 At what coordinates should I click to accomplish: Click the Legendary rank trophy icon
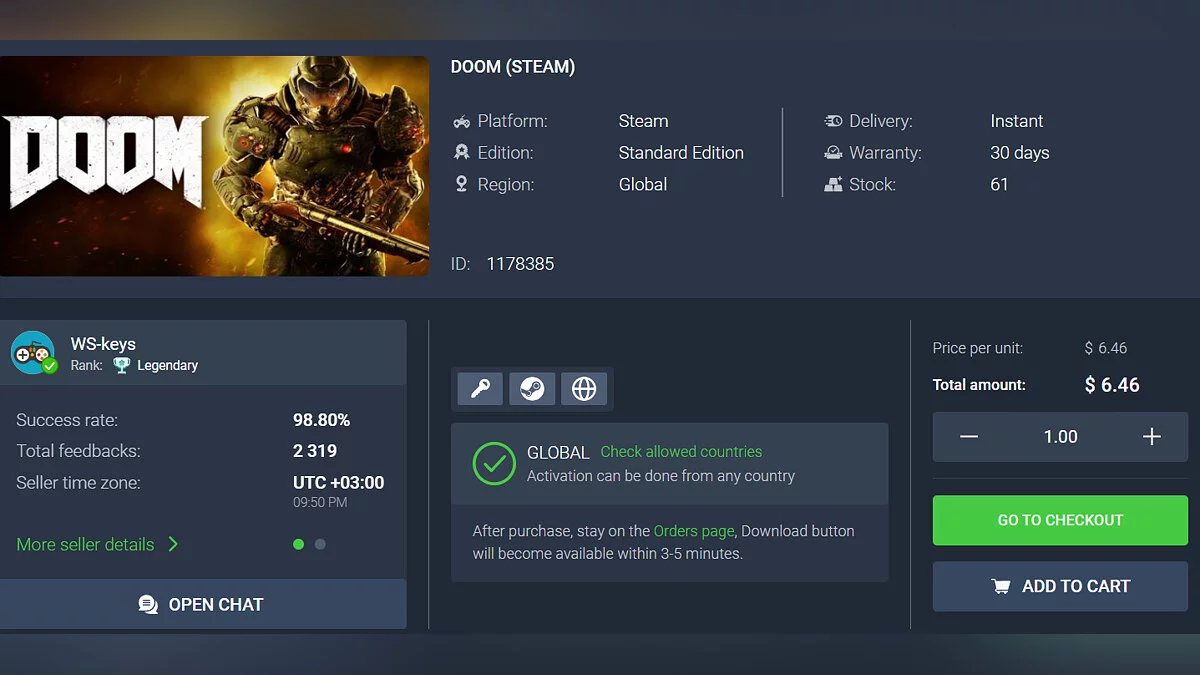(x=121, y=366)
